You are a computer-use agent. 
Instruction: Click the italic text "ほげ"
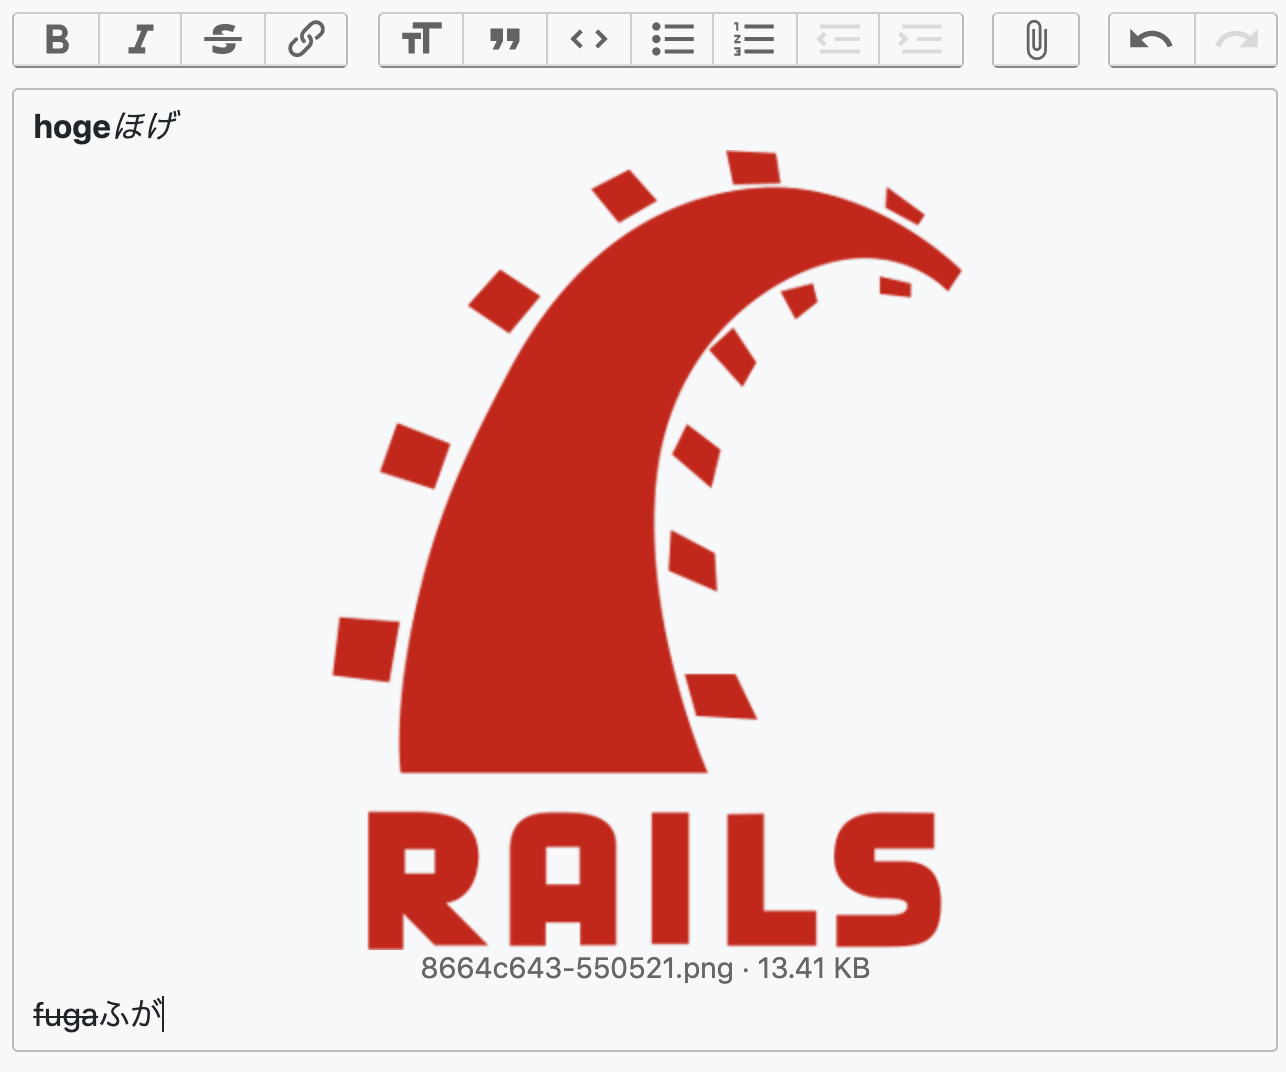146,126
